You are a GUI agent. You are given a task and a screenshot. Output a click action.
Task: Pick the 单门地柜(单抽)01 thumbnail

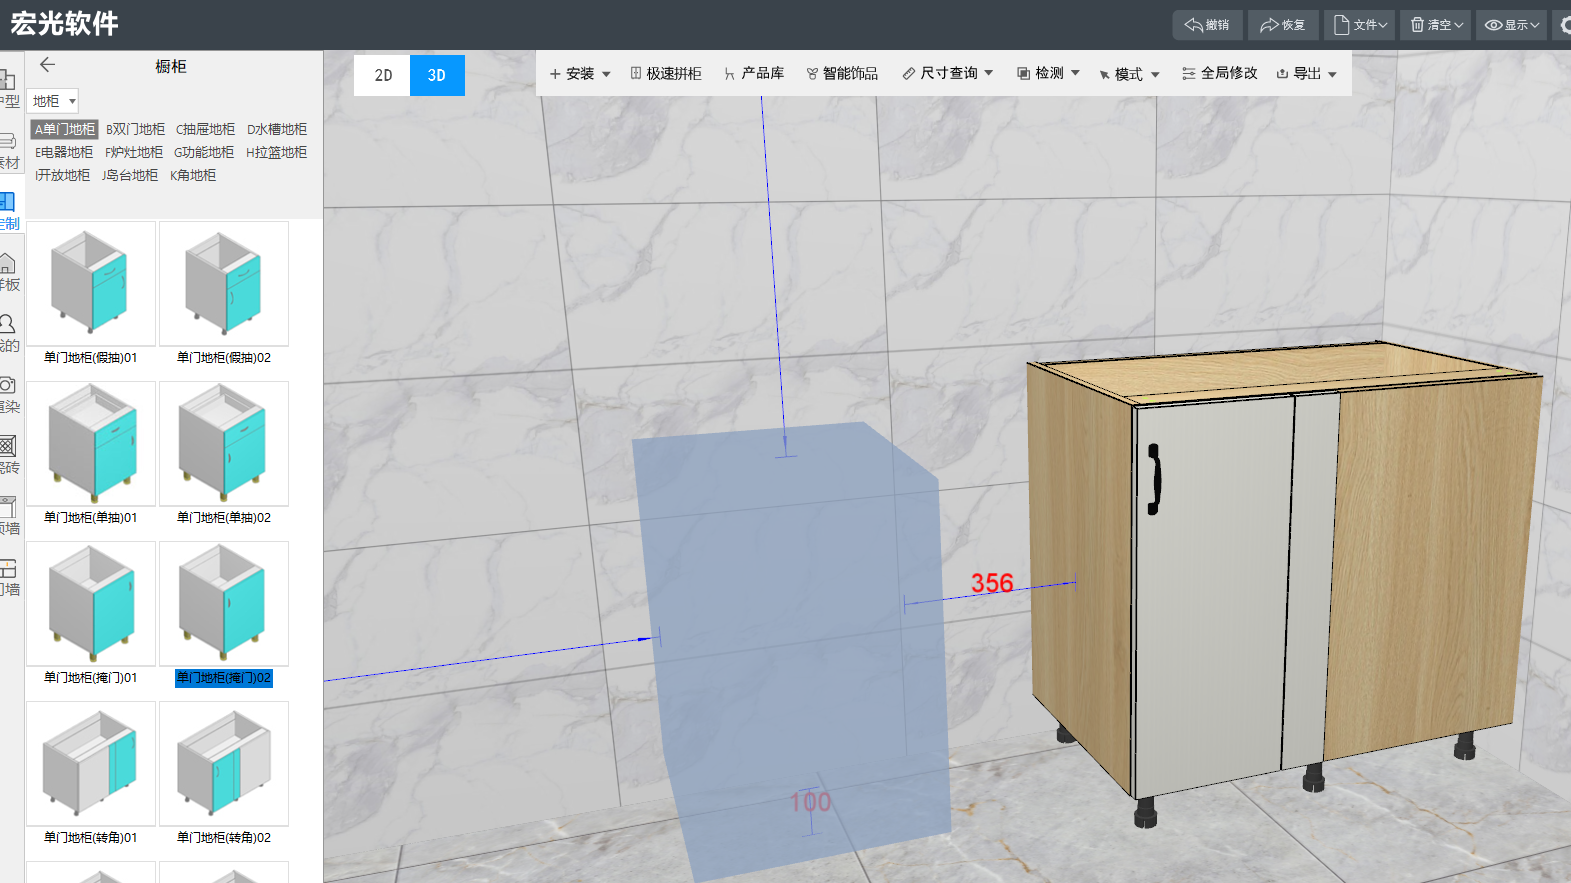pos(91,443)
